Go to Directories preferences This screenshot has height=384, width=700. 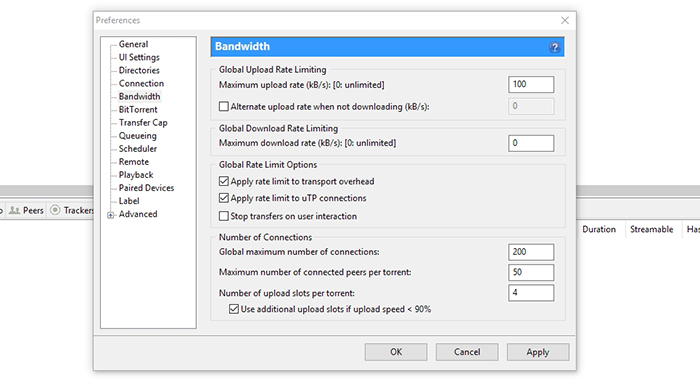pos(139,70)
